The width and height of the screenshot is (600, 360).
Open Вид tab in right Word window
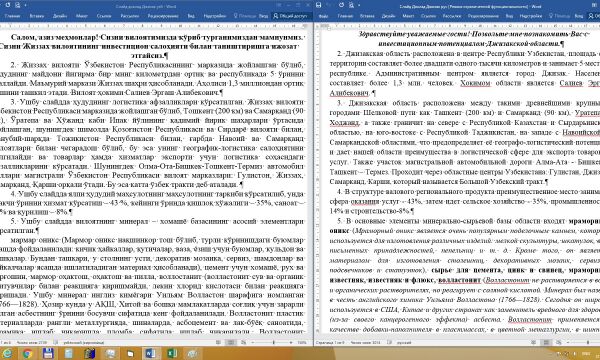pos(509,16)
